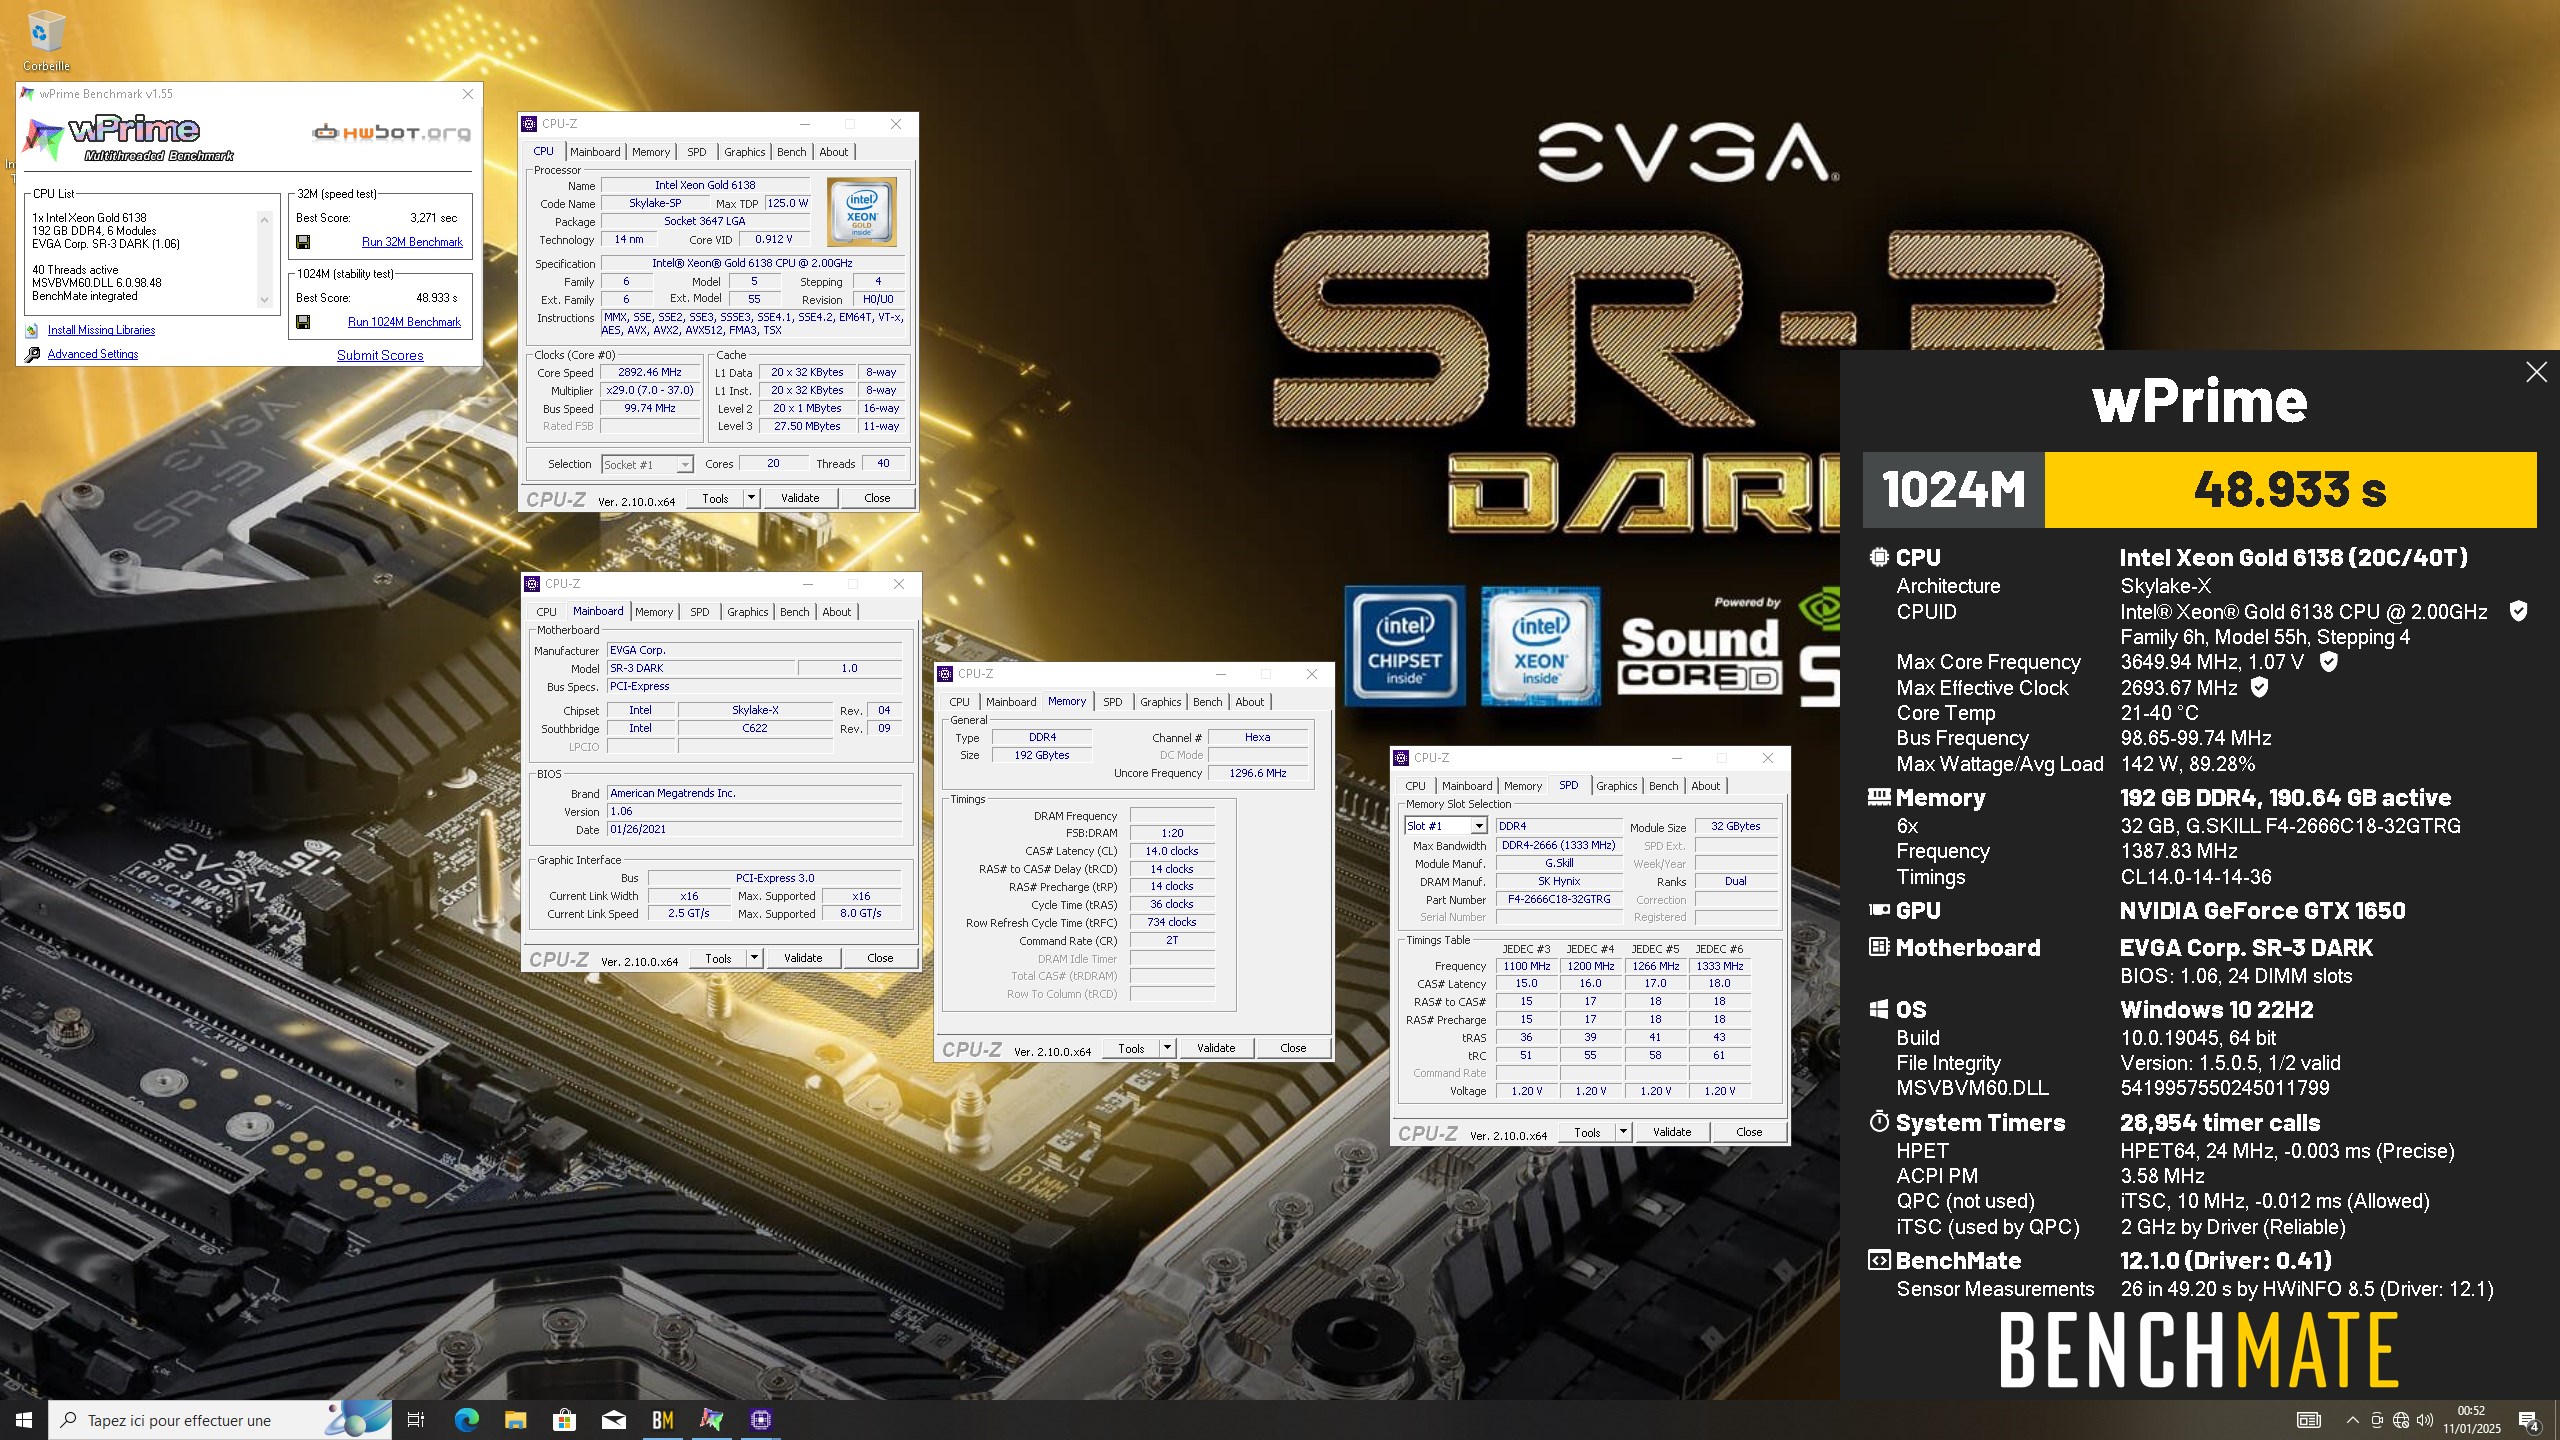2560x1440 pixels.
Task: Show hidden tray icons chevron
Action: tap(2352, 1420)
